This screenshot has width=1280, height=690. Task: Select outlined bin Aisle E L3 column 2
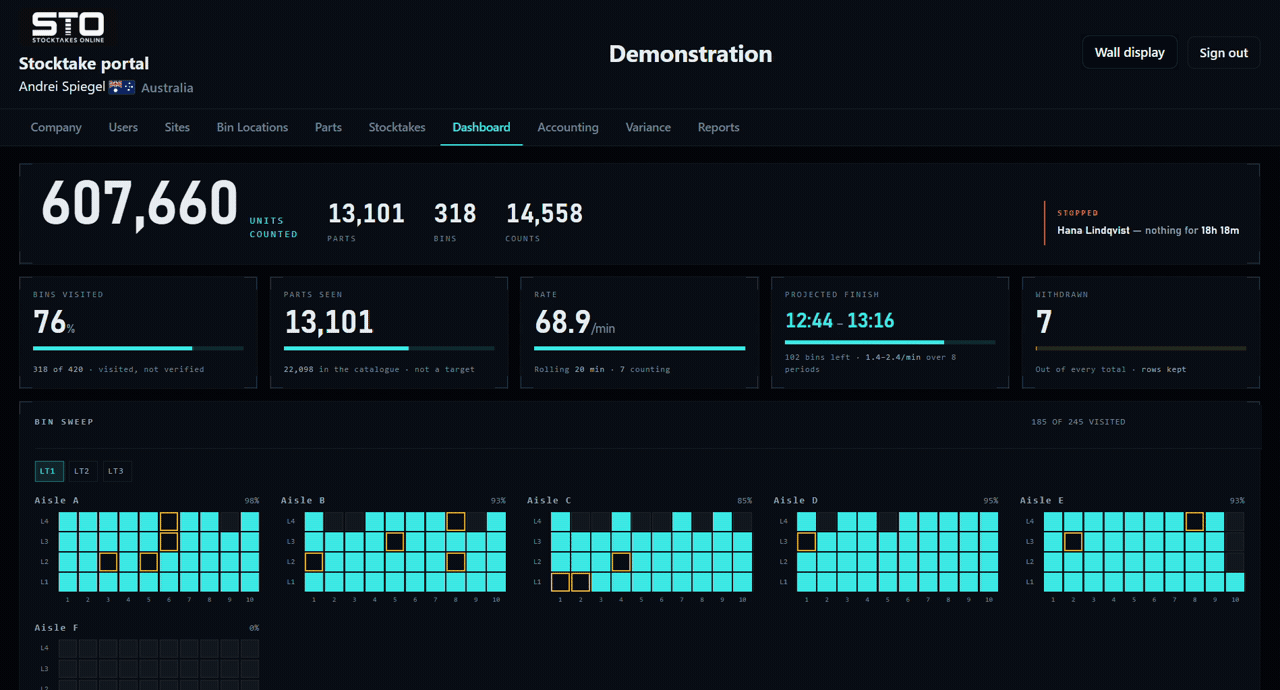pos(1073,541)
